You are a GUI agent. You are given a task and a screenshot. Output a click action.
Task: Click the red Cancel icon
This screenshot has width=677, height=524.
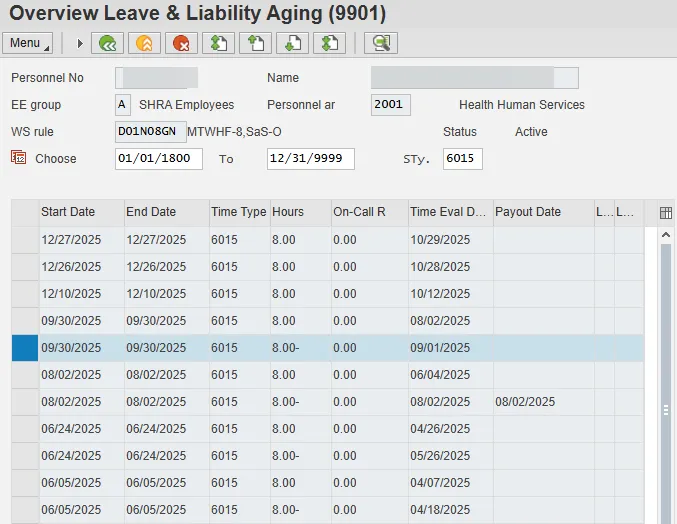(x=181, y=43)
